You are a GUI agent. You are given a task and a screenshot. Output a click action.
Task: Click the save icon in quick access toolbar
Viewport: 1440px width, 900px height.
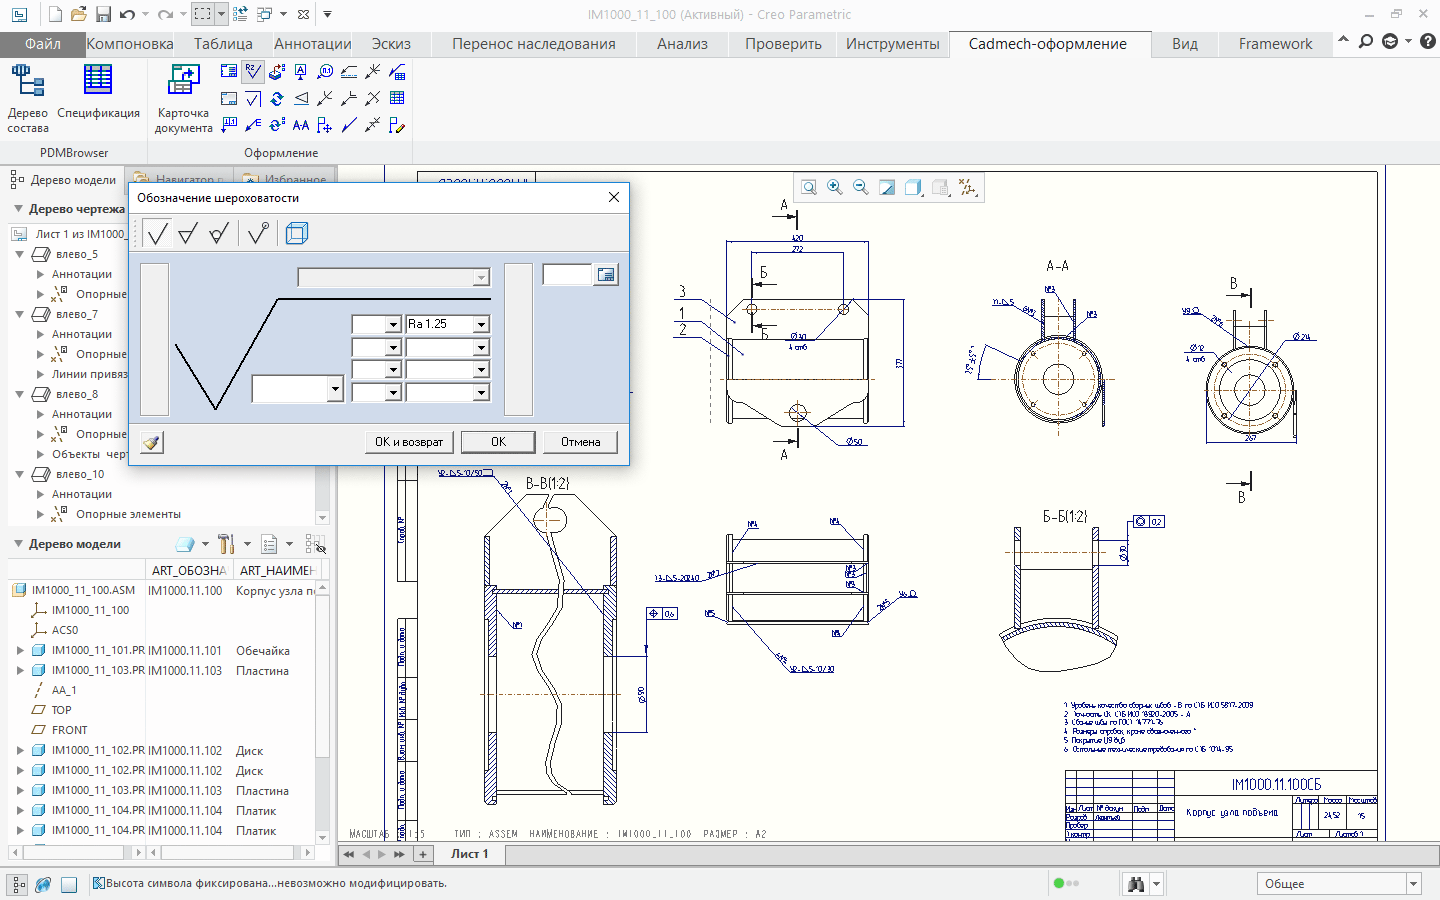(x=103, y=14)
